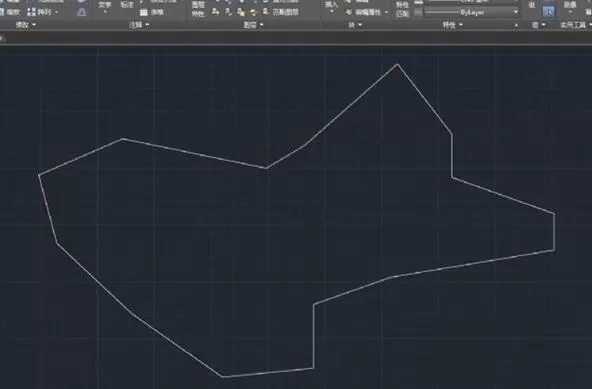This screenshot has height=389, width=592.
Task: Expand the Layers (图层) panel
Action: [x=253, y=25]
